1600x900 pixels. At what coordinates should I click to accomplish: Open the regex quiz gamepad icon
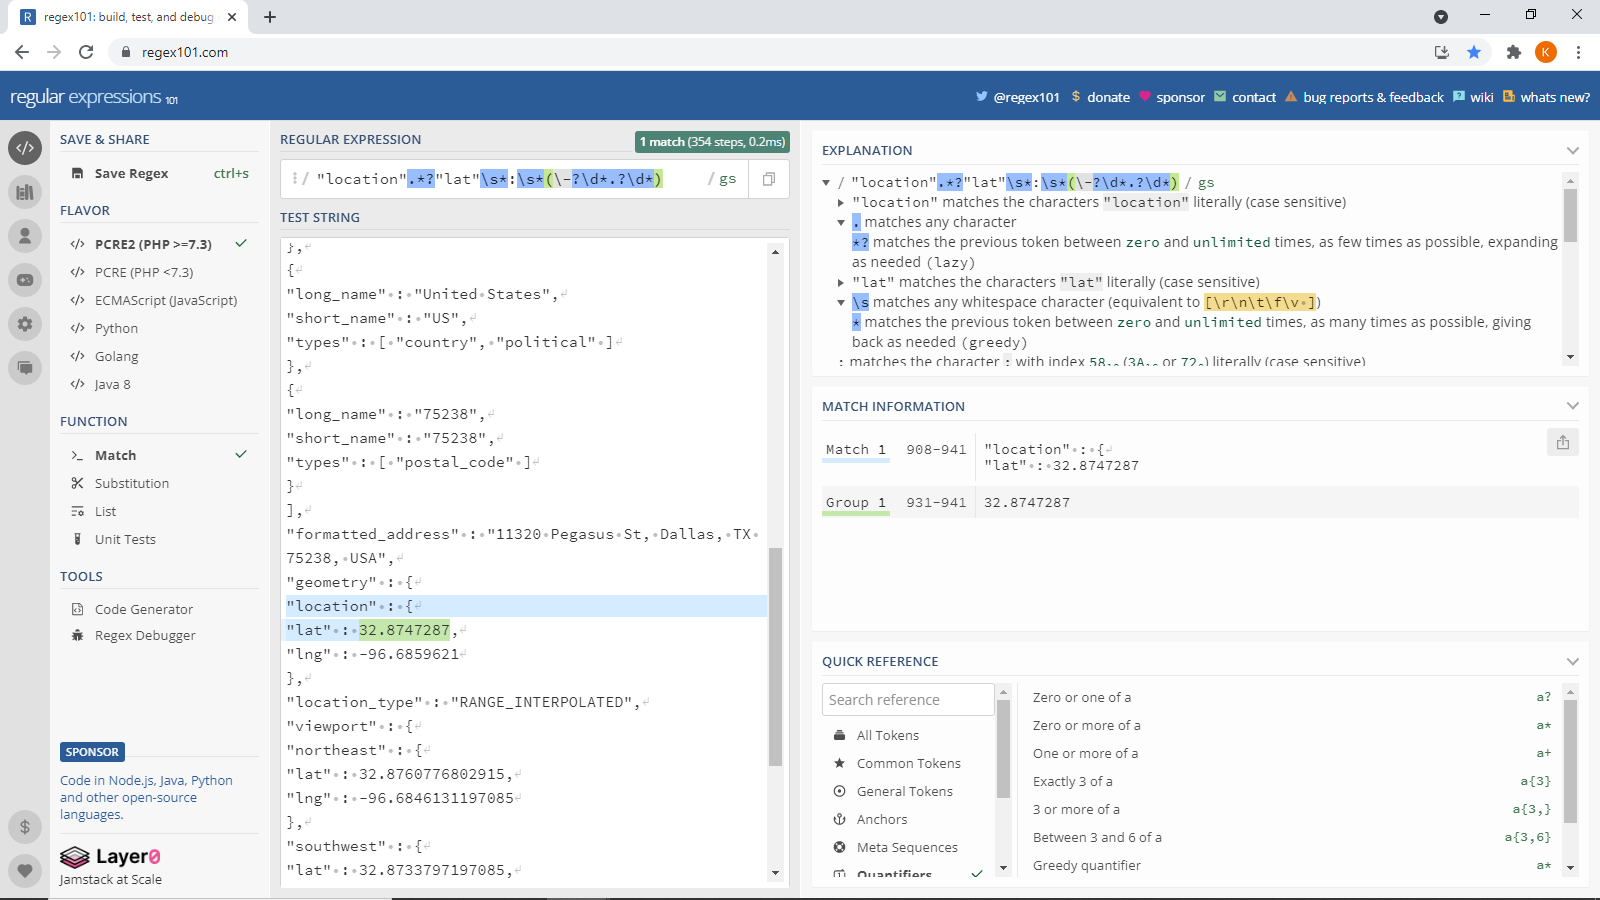click(x=25, y=280)
